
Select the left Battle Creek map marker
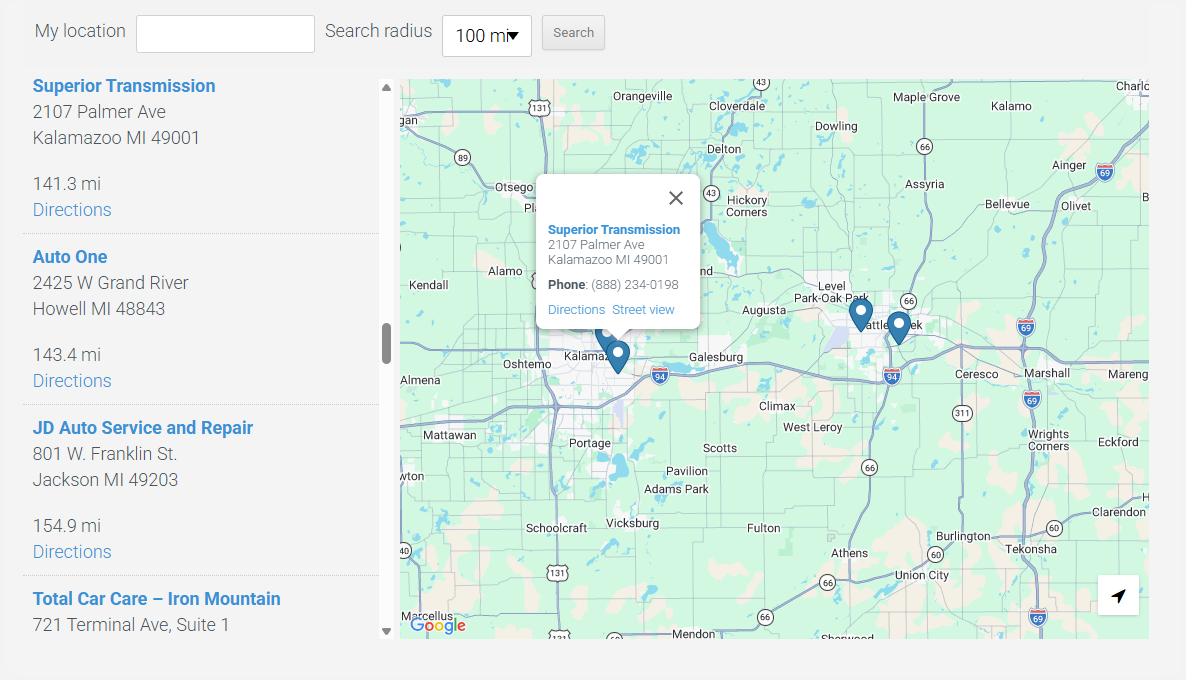point(860,313)
